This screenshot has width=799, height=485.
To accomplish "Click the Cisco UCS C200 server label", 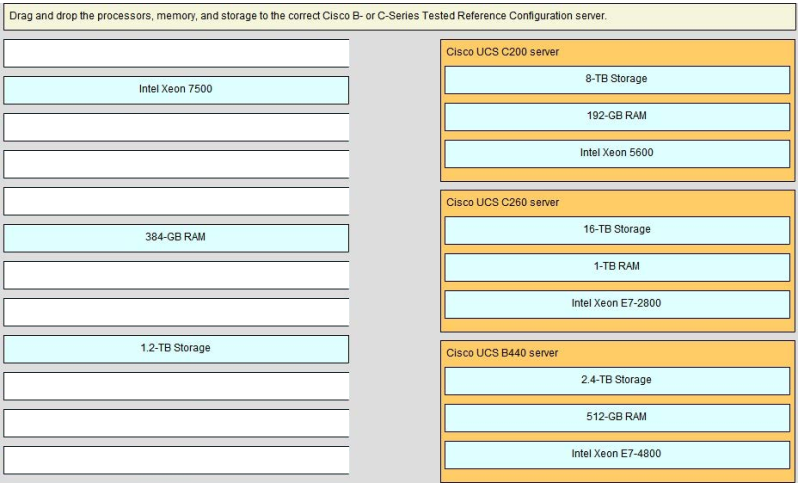I will pyautogui.click(x=502, y=52).
